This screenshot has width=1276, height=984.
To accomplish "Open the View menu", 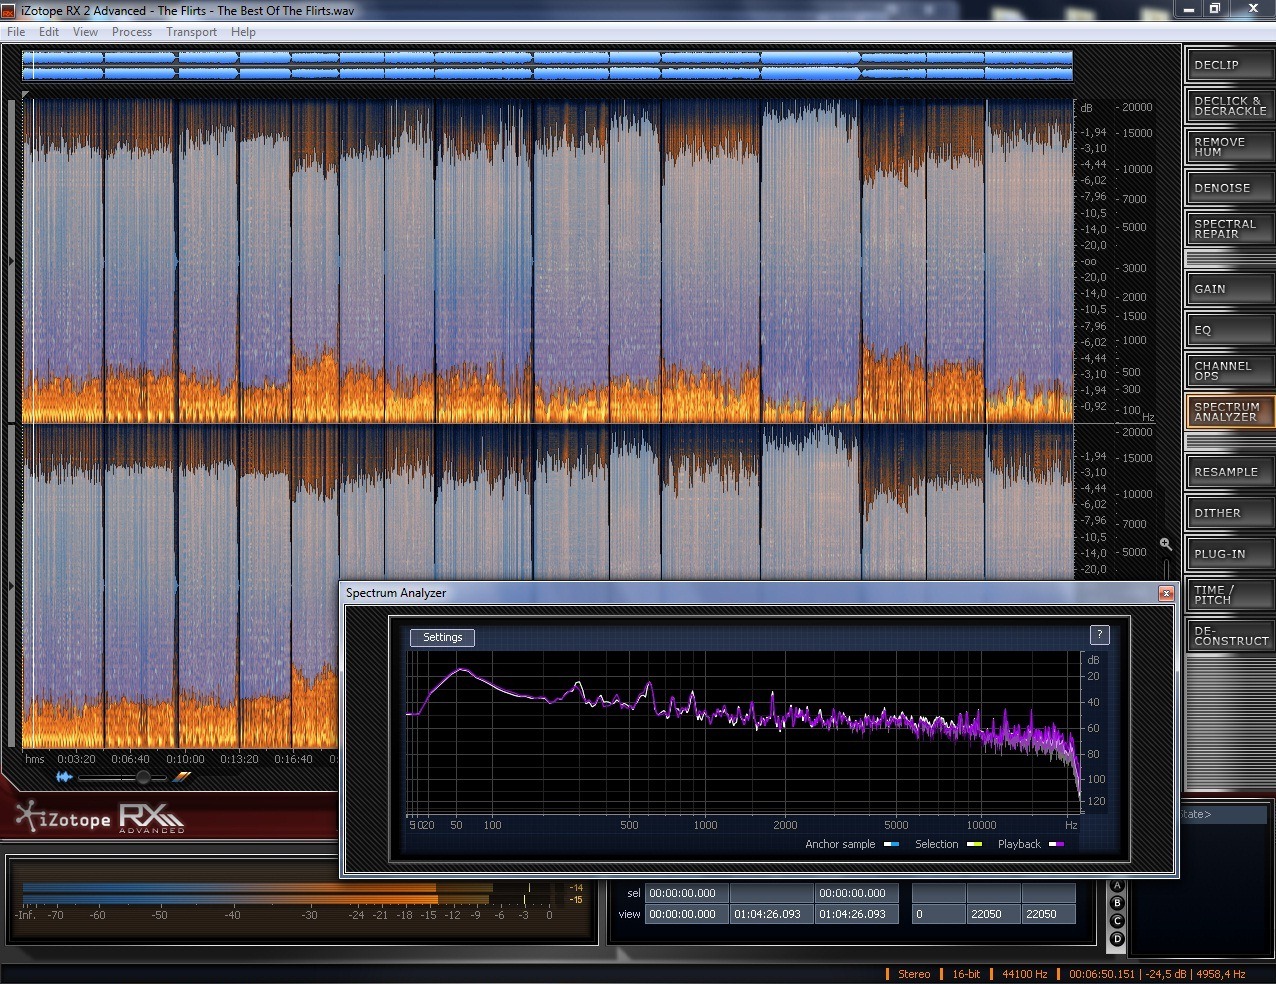I will (85, 32).
